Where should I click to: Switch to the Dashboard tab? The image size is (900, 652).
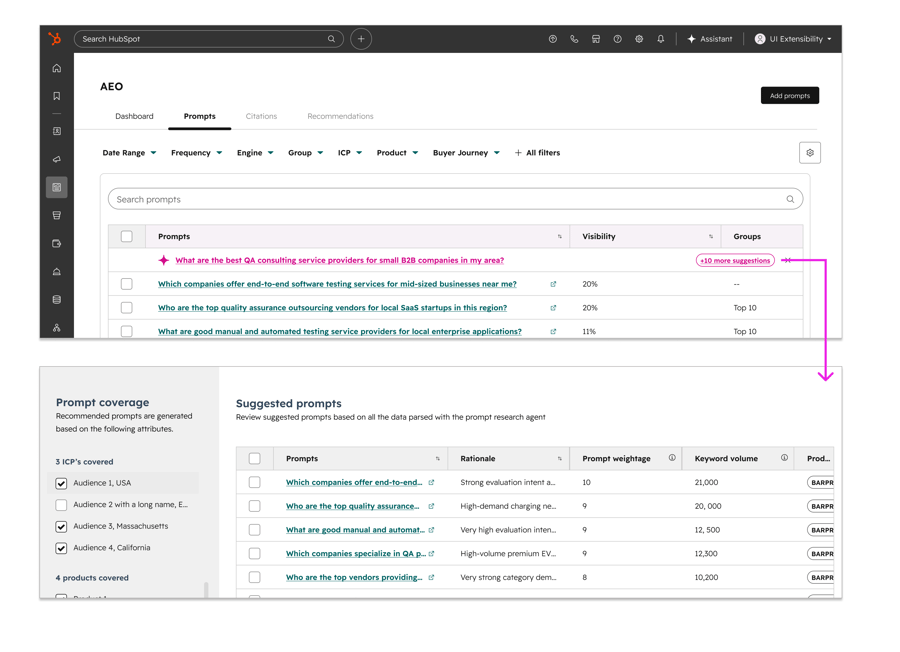tap(134, 116)
